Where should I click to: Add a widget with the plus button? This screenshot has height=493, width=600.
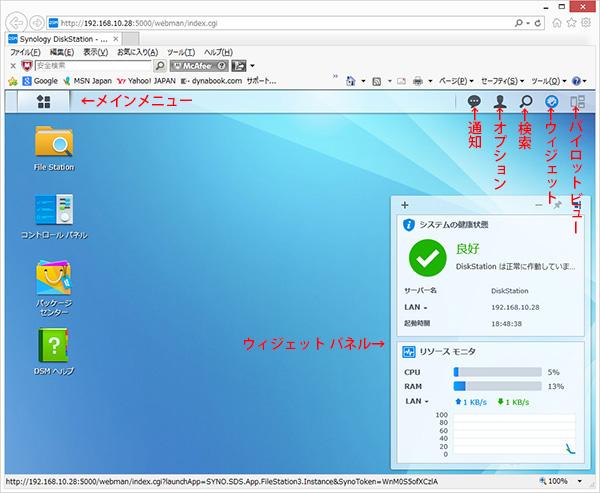(x=405, y=205)
